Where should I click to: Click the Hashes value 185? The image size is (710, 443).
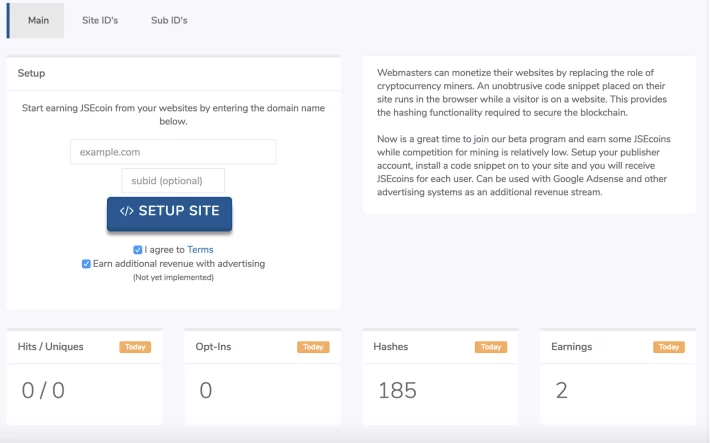pos(397,390)
